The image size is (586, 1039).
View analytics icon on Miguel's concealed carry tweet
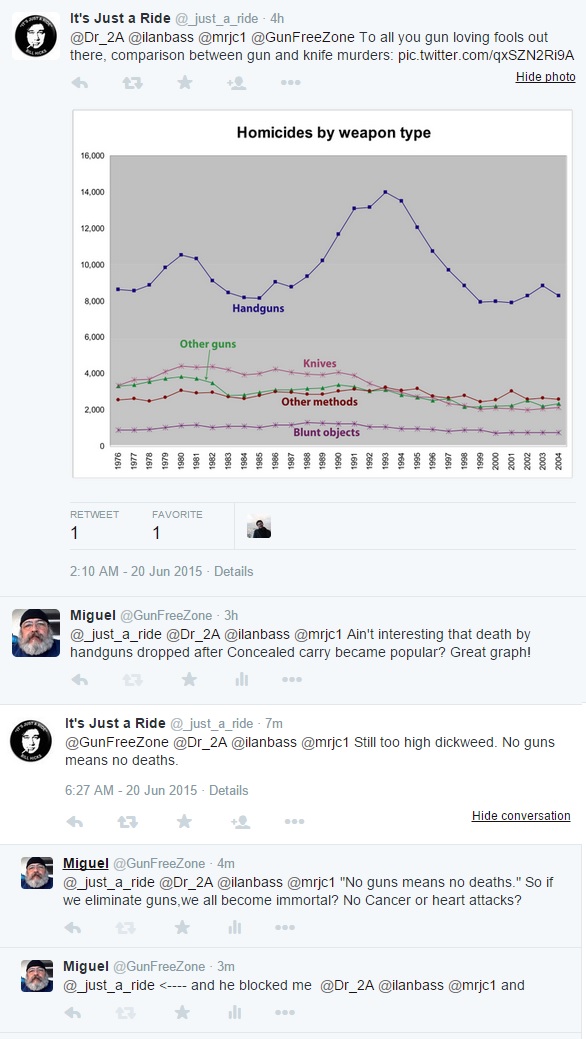[241, 679]
